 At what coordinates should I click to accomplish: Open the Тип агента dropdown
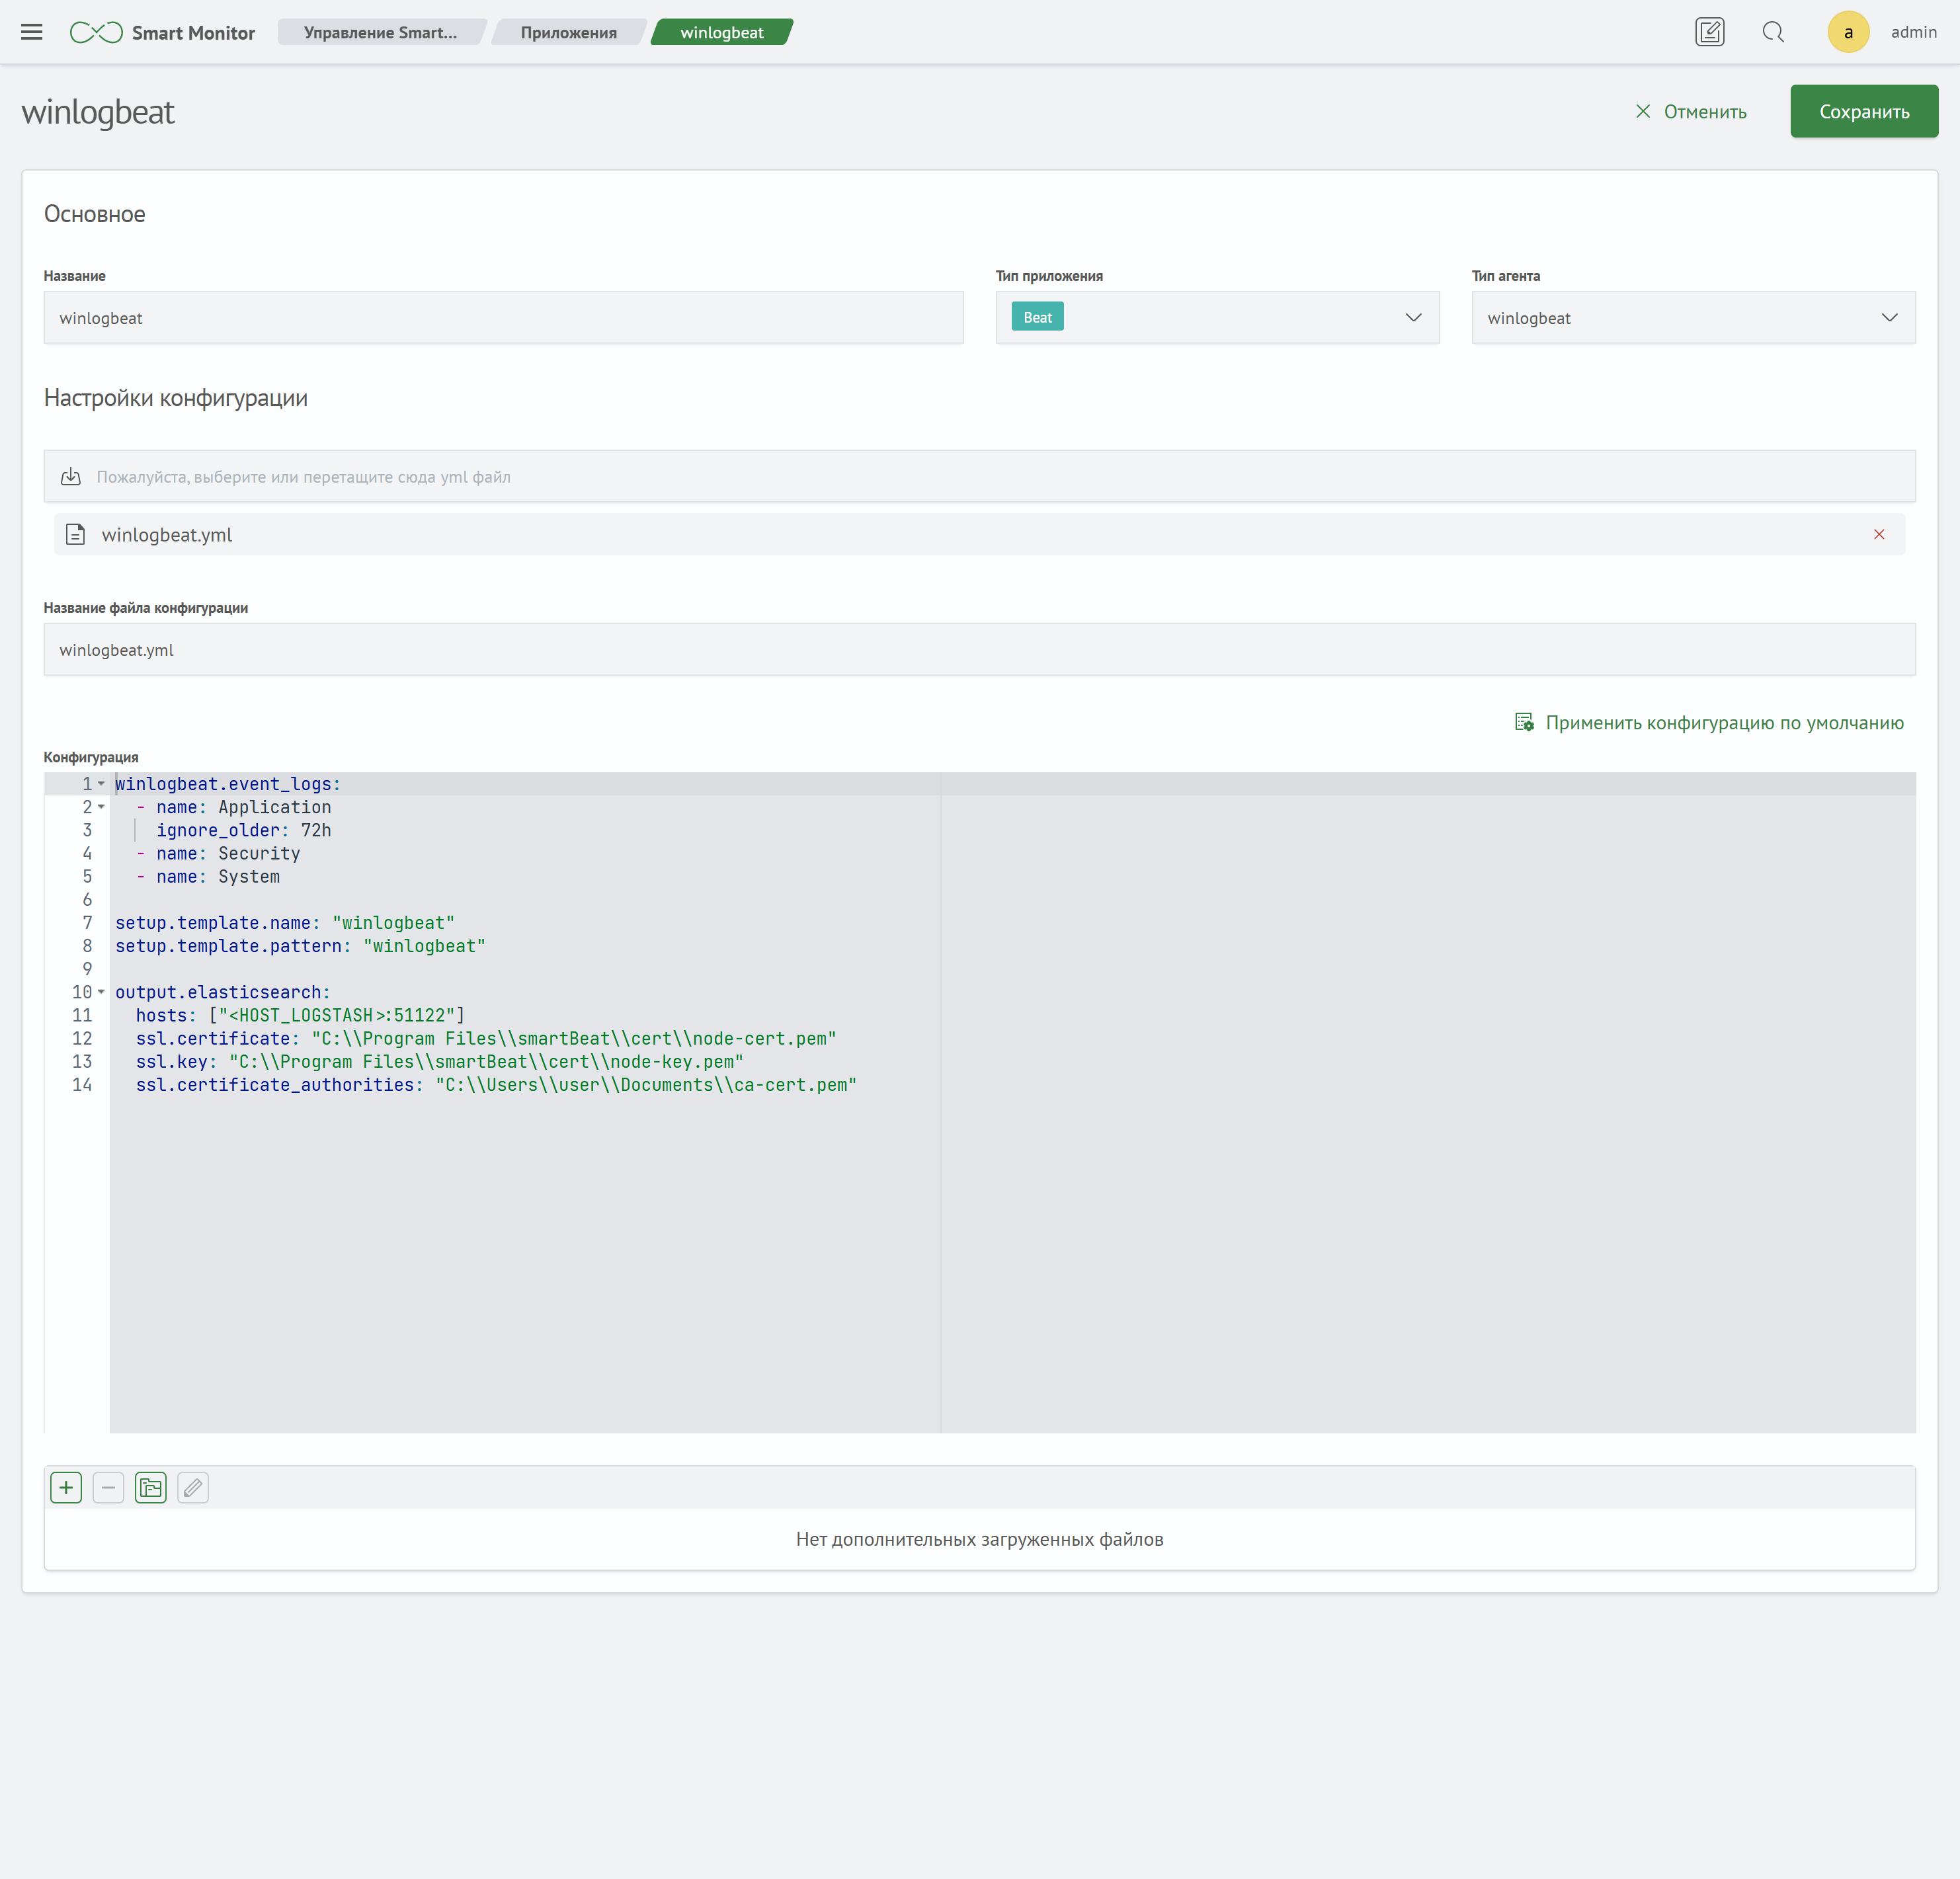1693,318
